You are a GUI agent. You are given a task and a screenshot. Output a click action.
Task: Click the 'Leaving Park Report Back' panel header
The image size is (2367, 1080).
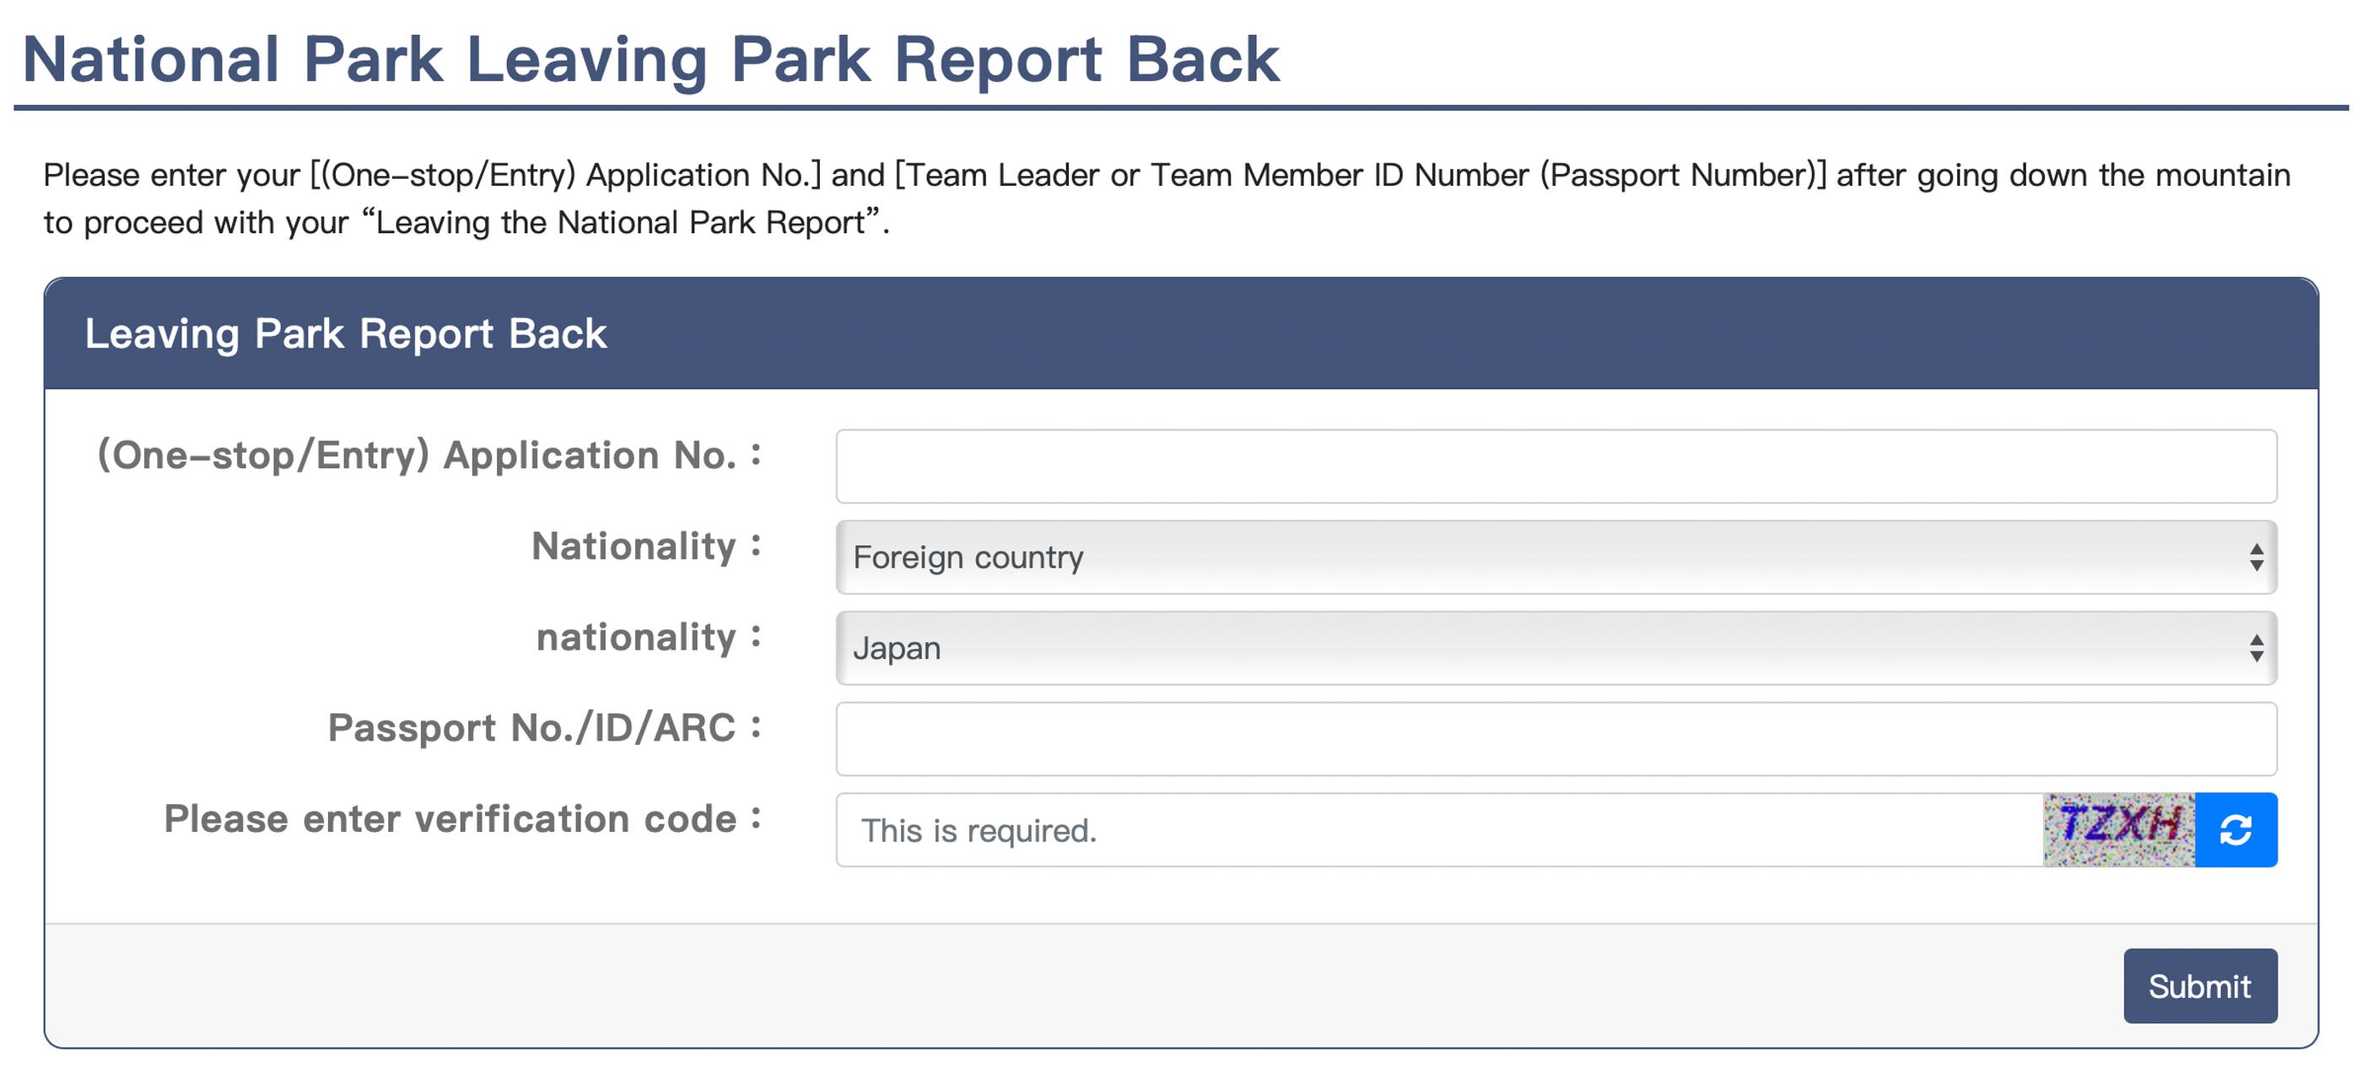click(345, 334)
